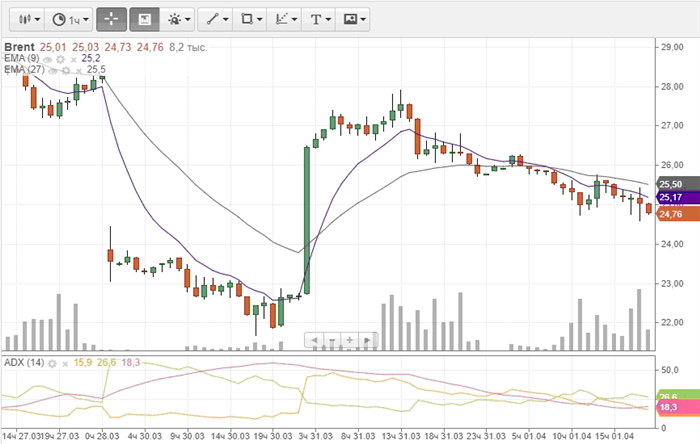Open ADX (14) settings gear
Viewport: 700px width, 444px height.
tap(52, 364)
